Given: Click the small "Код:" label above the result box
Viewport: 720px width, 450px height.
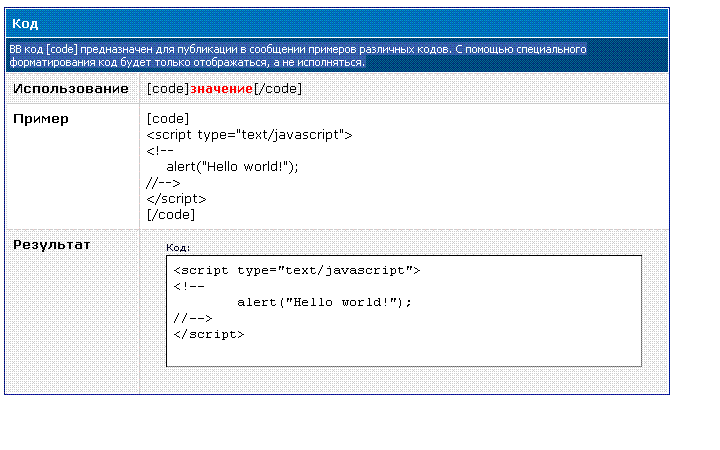Looking at the screenshot, I should point(177,247).
